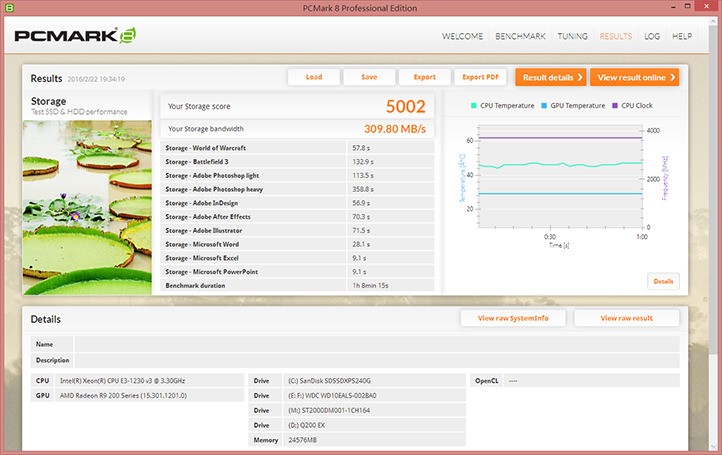Click the app icon in title bar
The width and height of the screenshot is (722, 455).
(x=9, y=8)
